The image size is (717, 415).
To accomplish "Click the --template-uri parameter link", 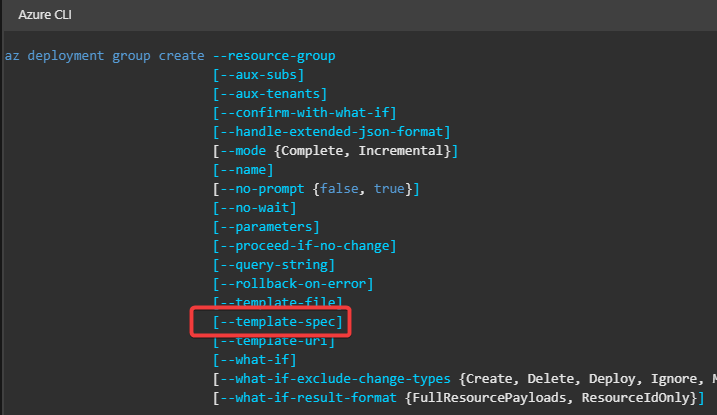I will 274,341.
